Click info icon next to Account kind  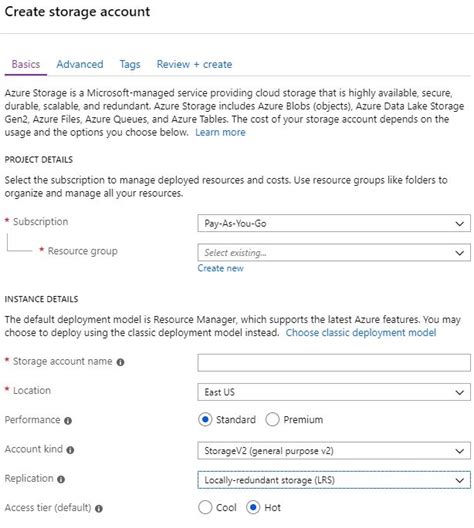click(x=70, y=450)
